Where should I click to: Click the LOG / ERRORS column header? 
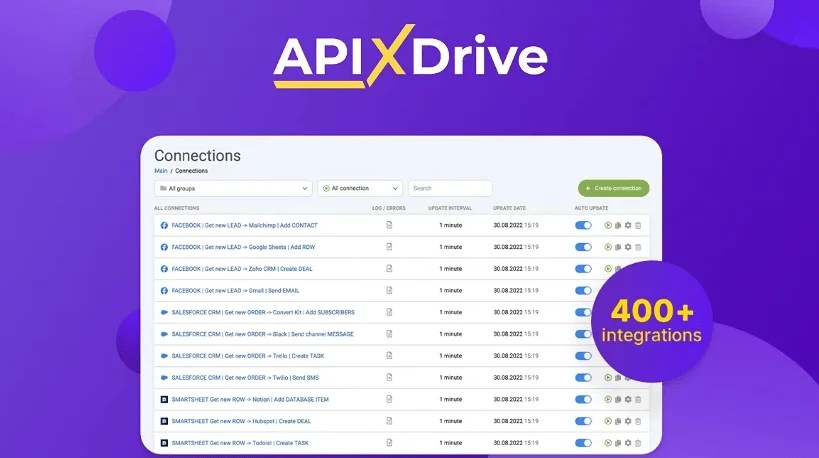pyautogui.click(x=389, y=208)
